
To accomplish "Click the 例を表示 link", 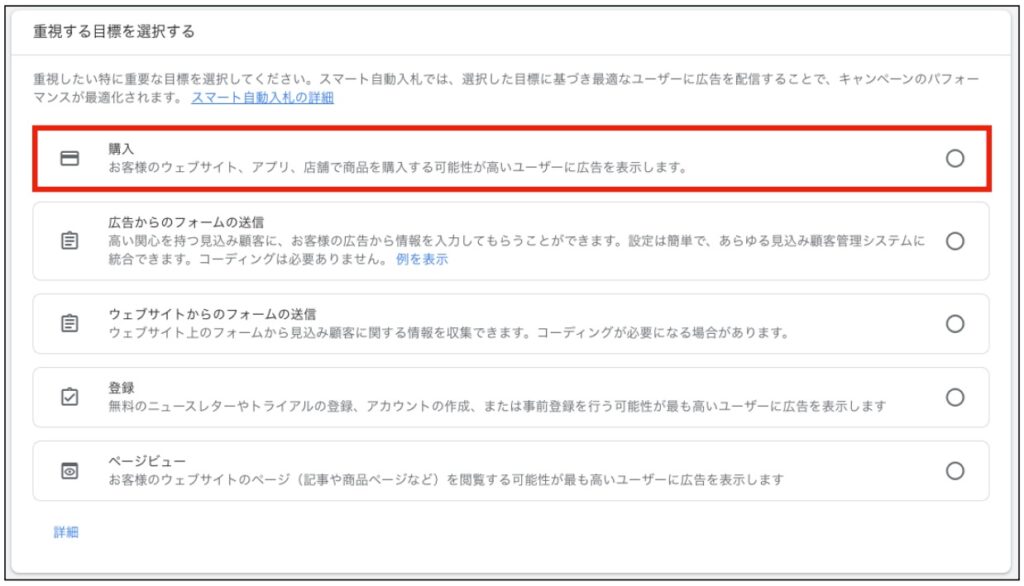I will [420, 259].
